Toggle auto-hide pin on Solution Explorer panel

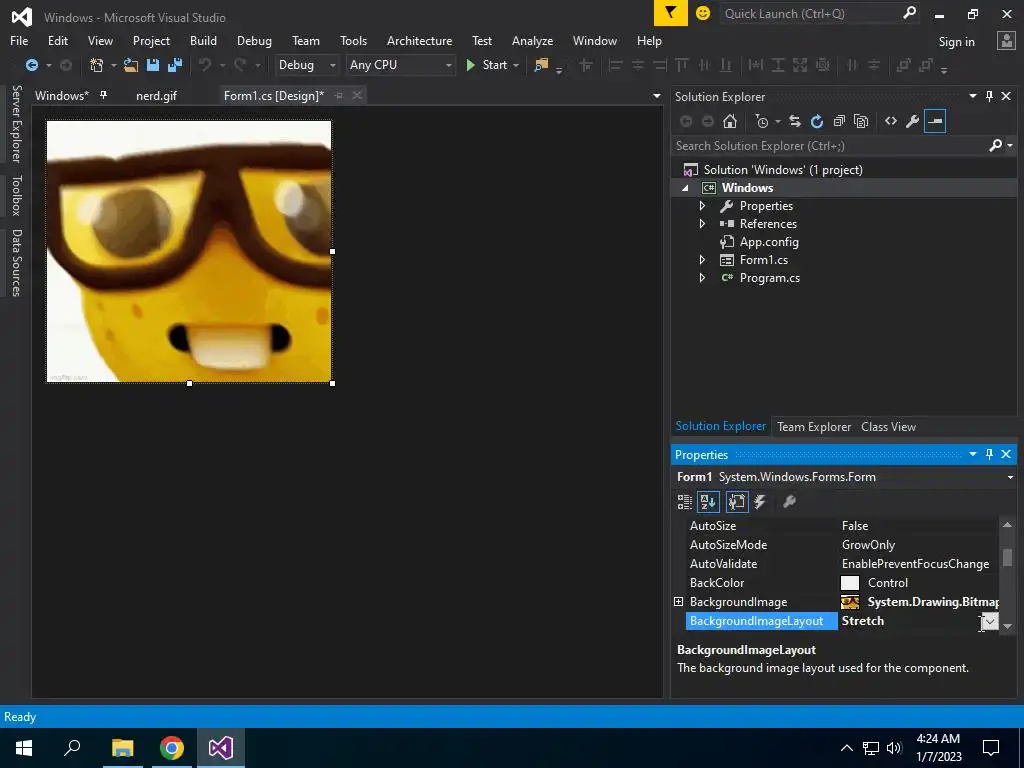point(989,96)
